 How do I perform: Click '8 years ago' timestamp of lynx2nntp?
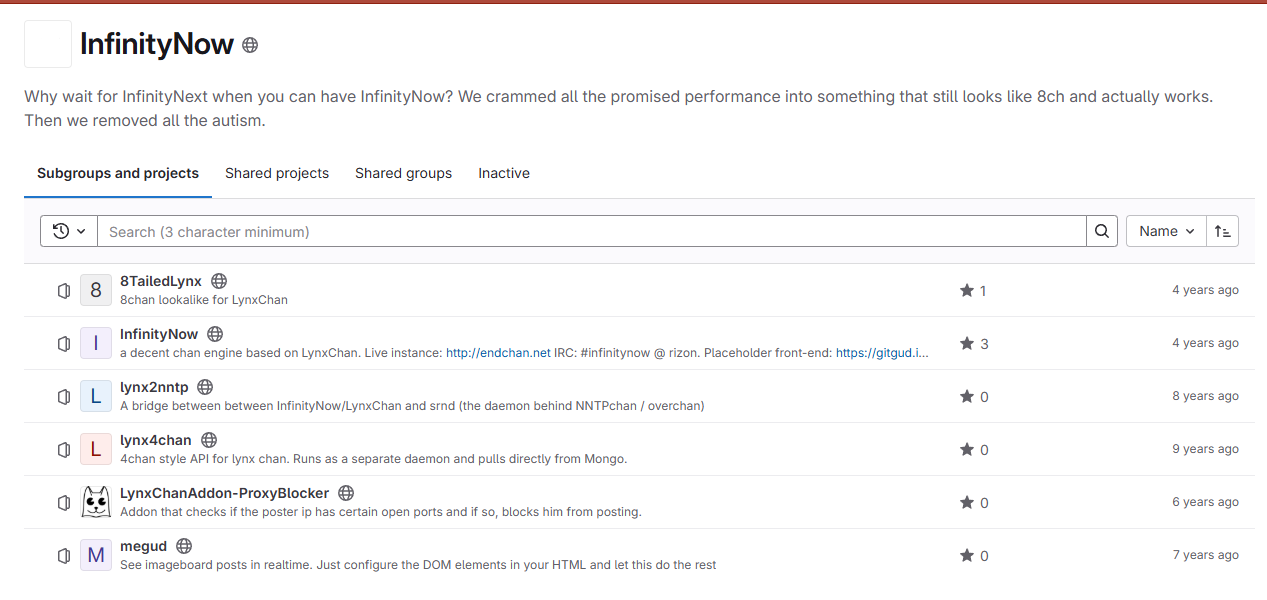tap(1205, 396)
